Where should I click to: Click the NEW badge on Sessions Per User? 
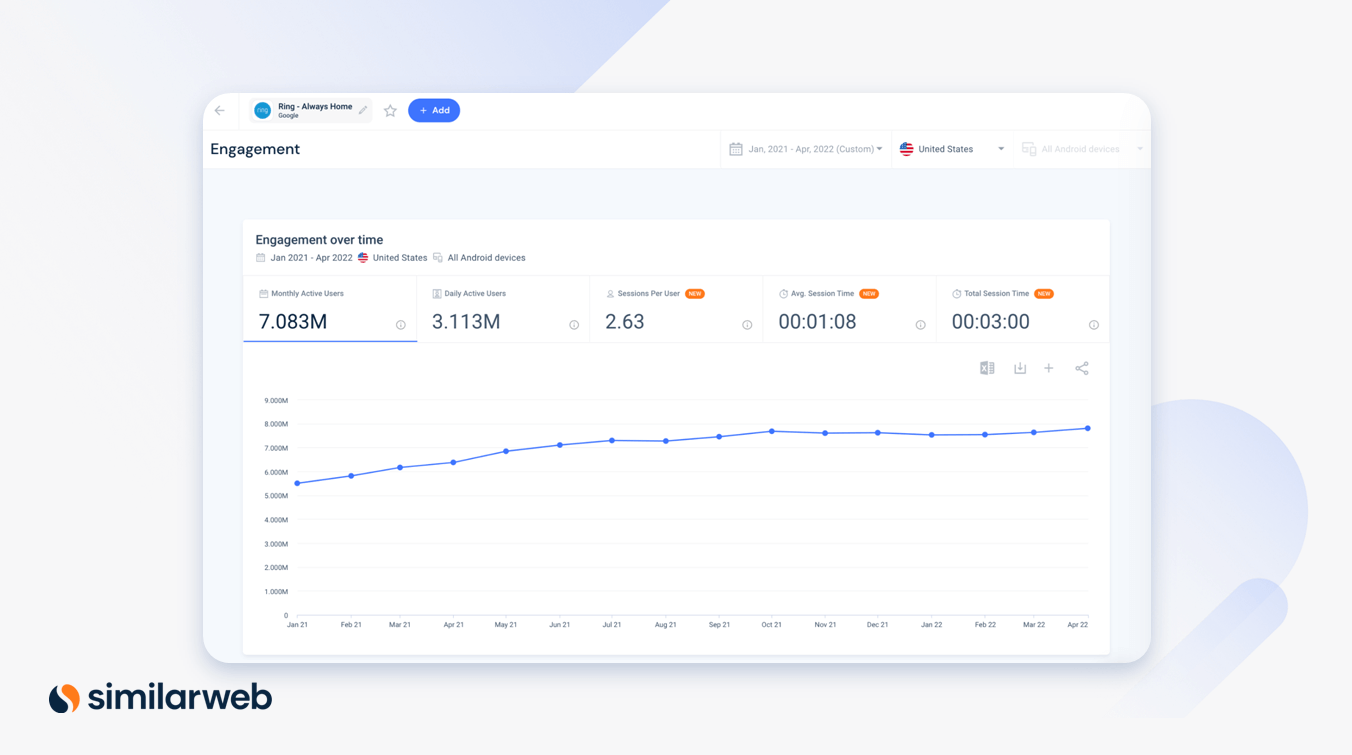(695, 294)
